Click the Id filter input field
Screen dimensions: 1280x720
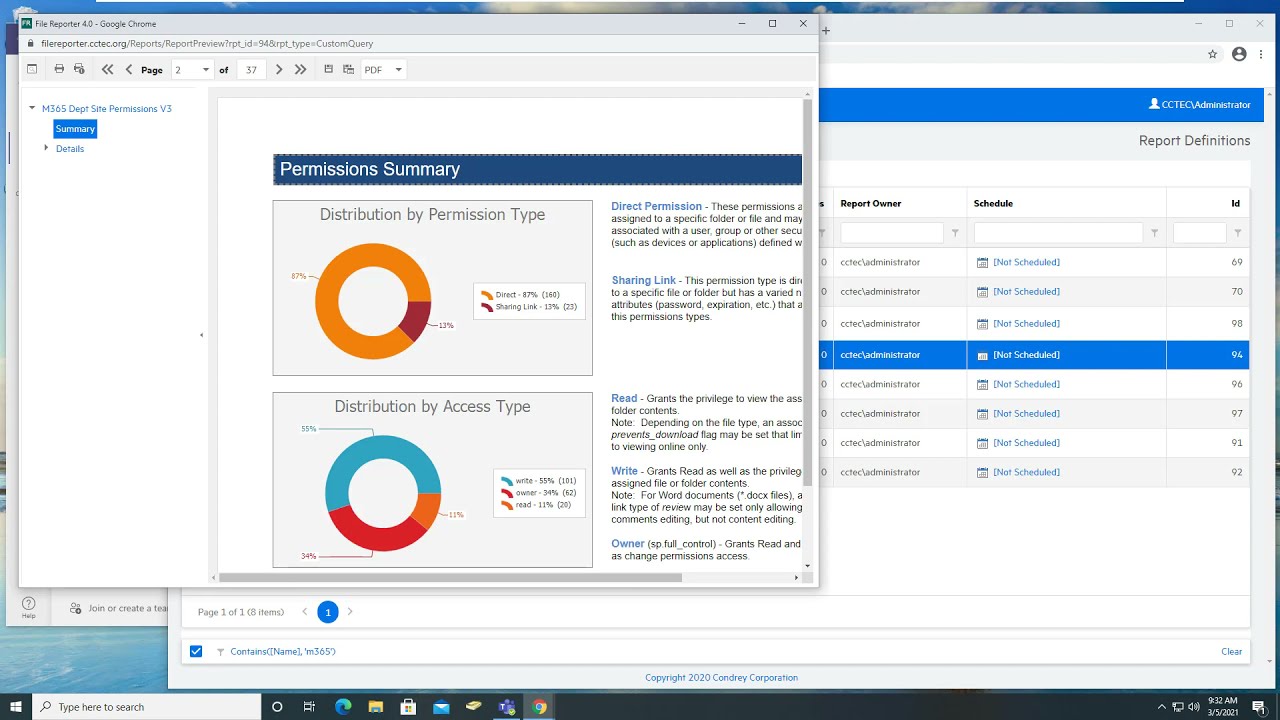[1199, 233]
